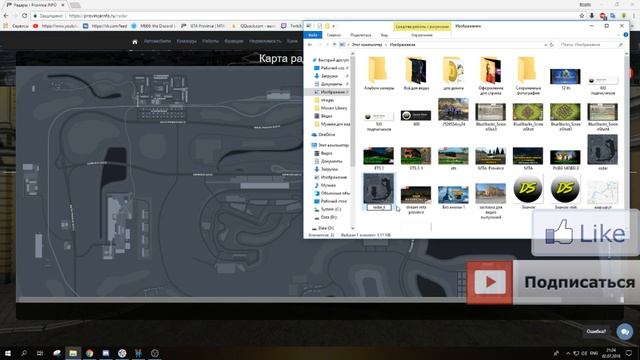Click the Подписаться subscribe button
The height and width of the screenshot is (360, 640).
click(x=553, y=282)
